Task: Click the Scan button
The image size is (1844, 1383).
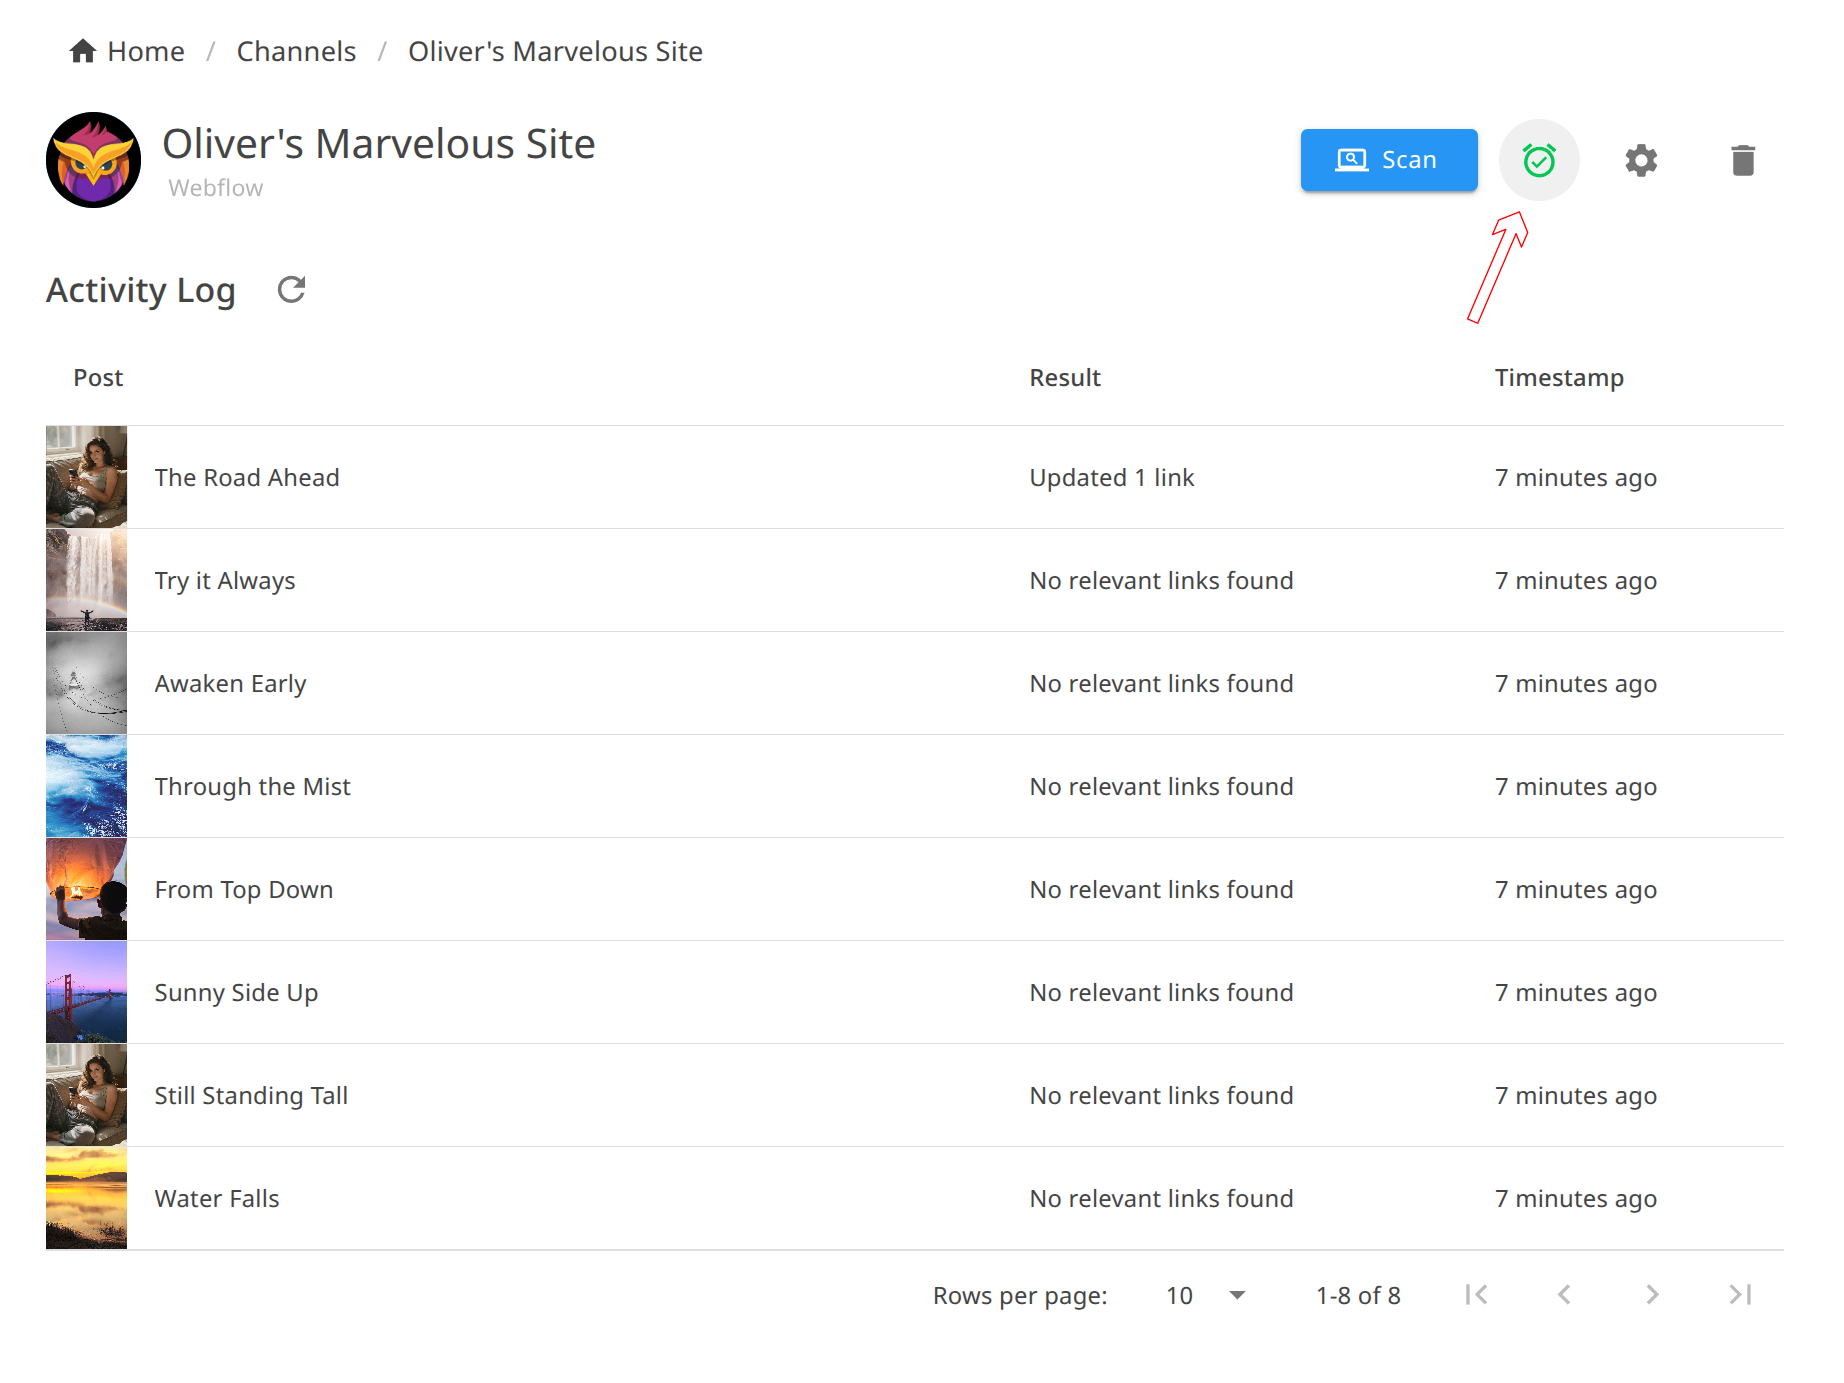Action: click(1388, 160)
